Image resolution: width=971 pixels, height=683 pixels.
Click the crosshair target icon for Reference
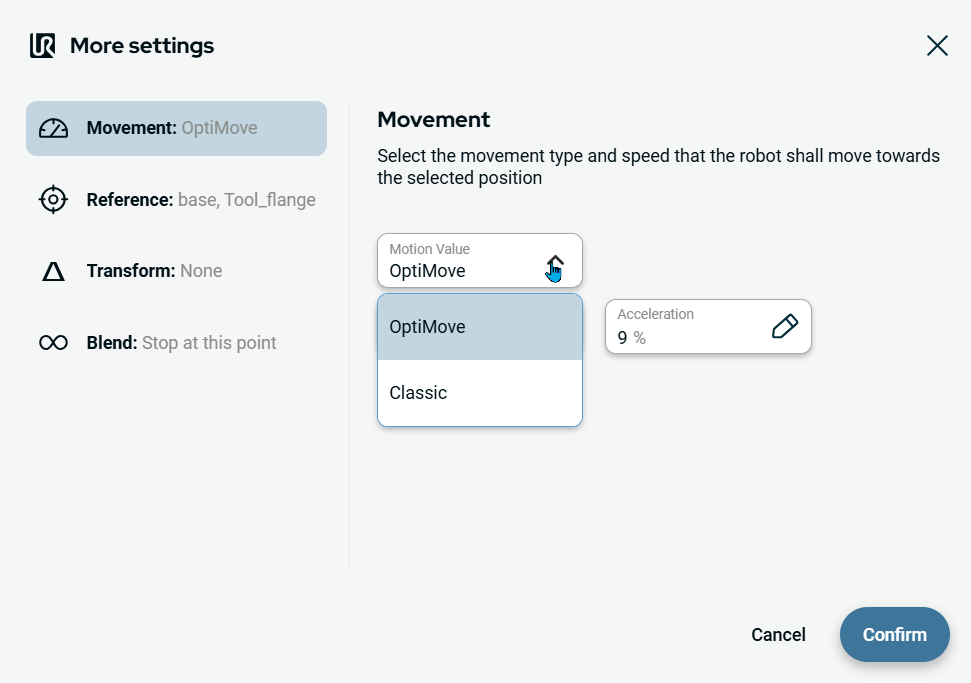tap(53, 200)
